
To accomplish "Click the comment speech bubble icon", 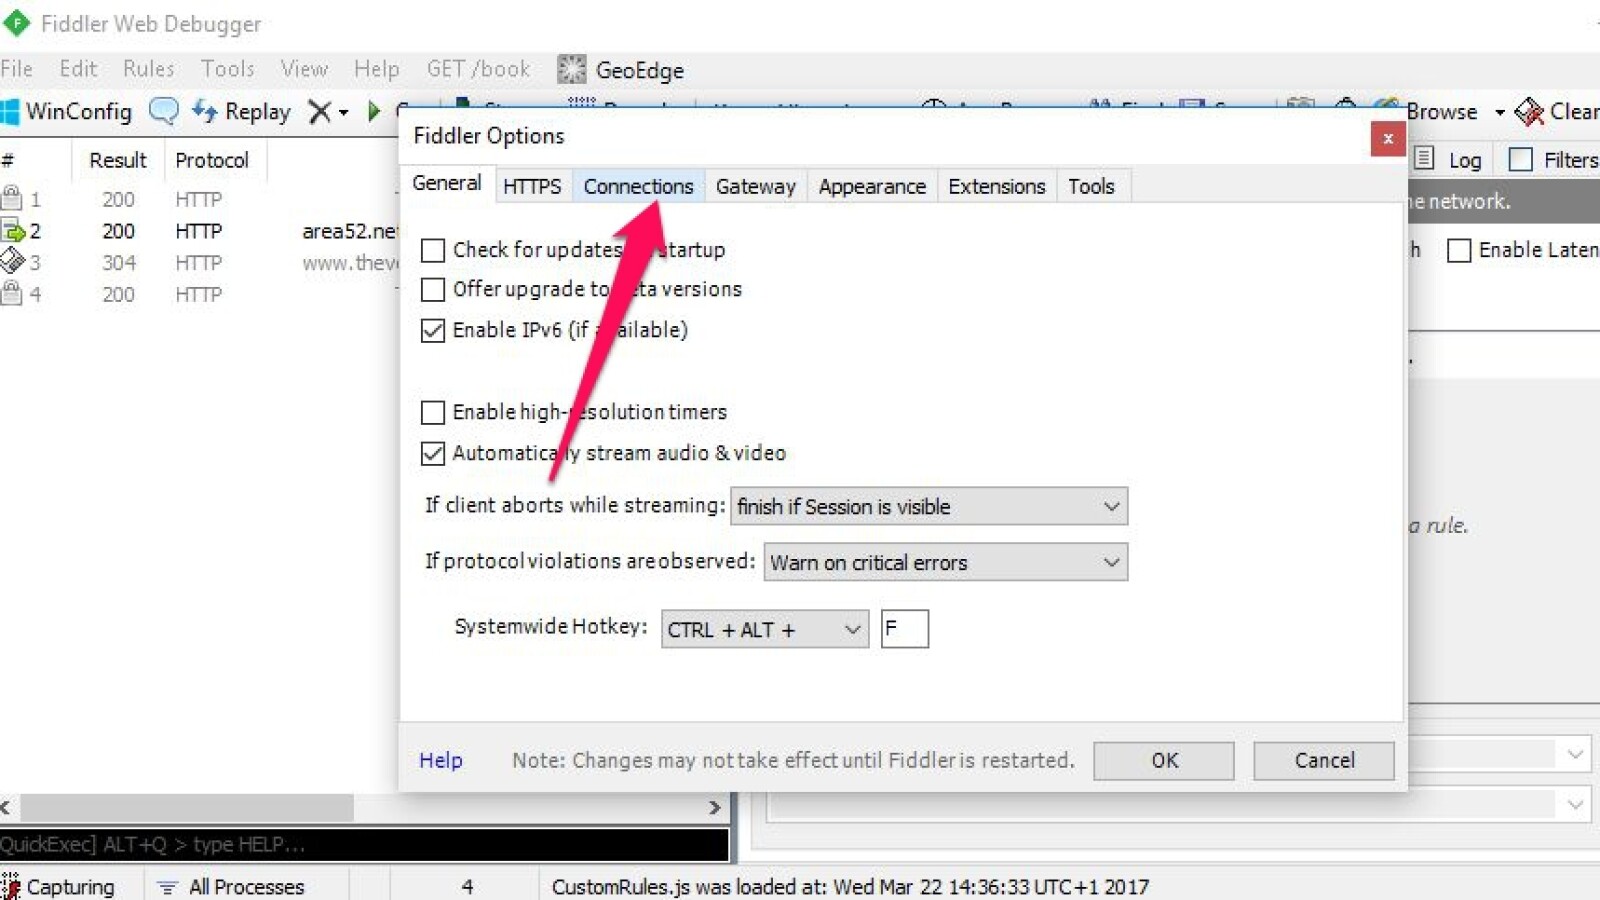I will click(163, 111).
